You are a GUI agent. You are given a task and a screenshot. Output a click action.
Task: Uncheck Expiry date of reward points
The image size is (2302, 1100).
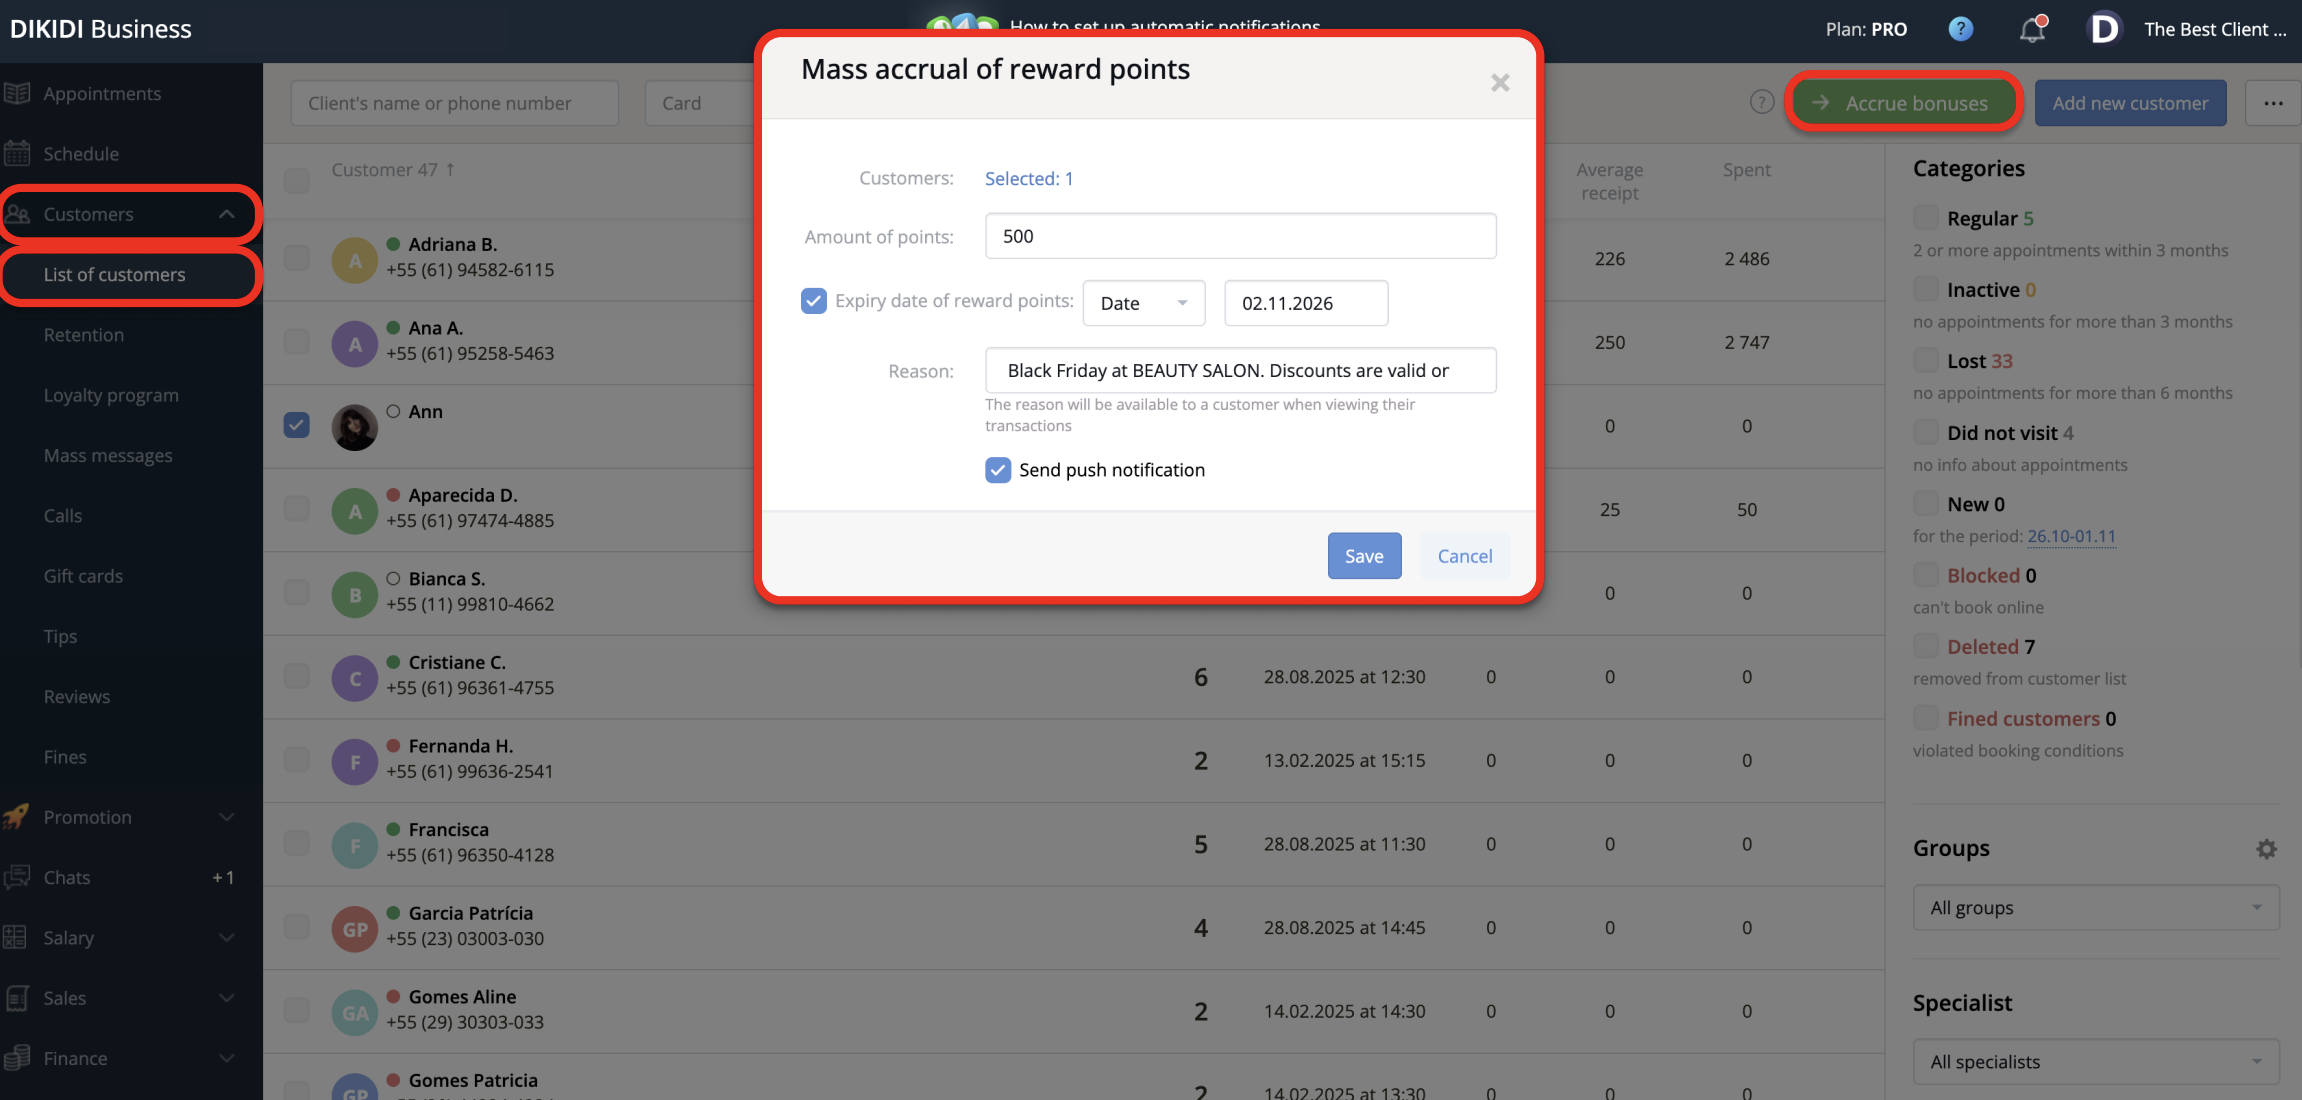814,301
